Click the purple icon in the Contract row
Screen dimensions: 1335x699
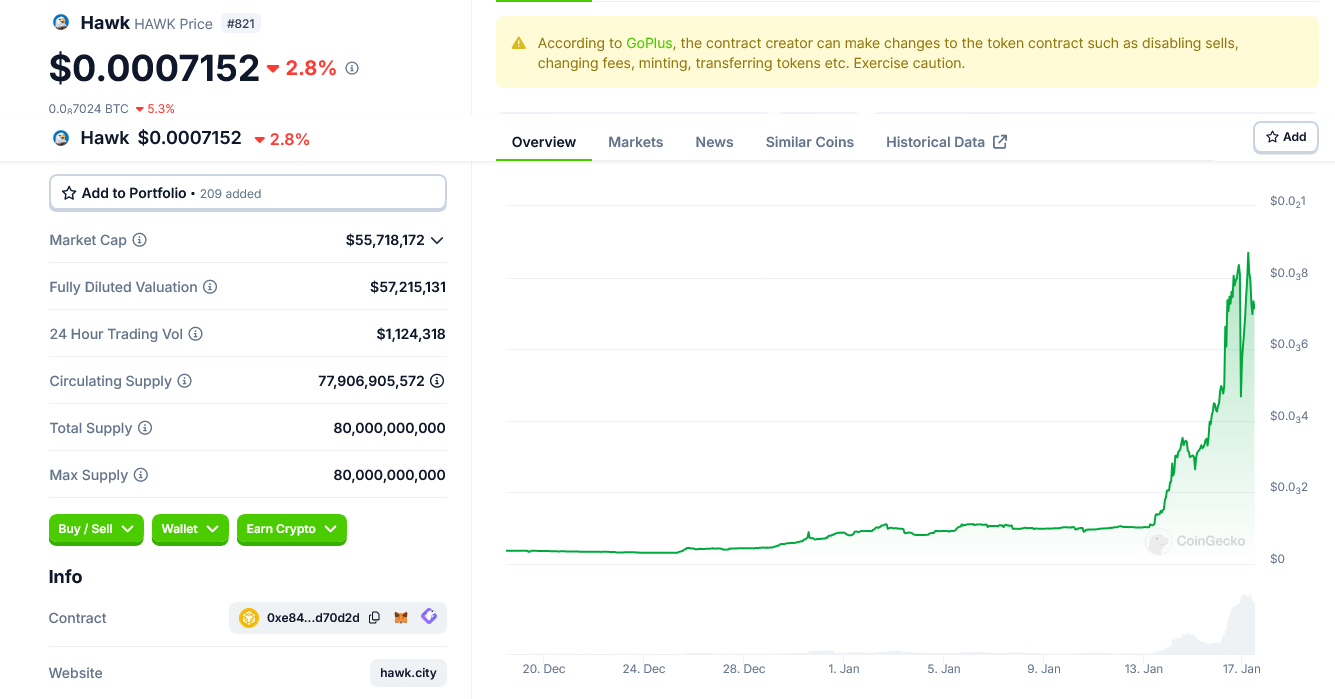click(429, 617)
